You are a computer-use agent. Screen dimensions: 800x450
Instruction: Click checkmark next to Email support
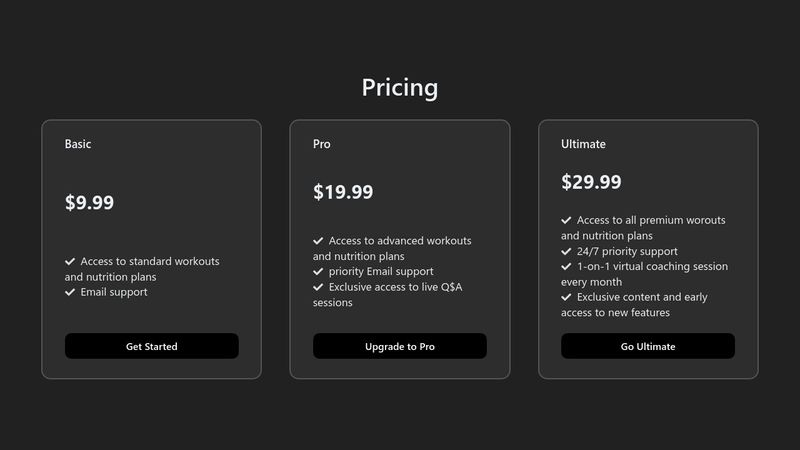tap(70, 292)
